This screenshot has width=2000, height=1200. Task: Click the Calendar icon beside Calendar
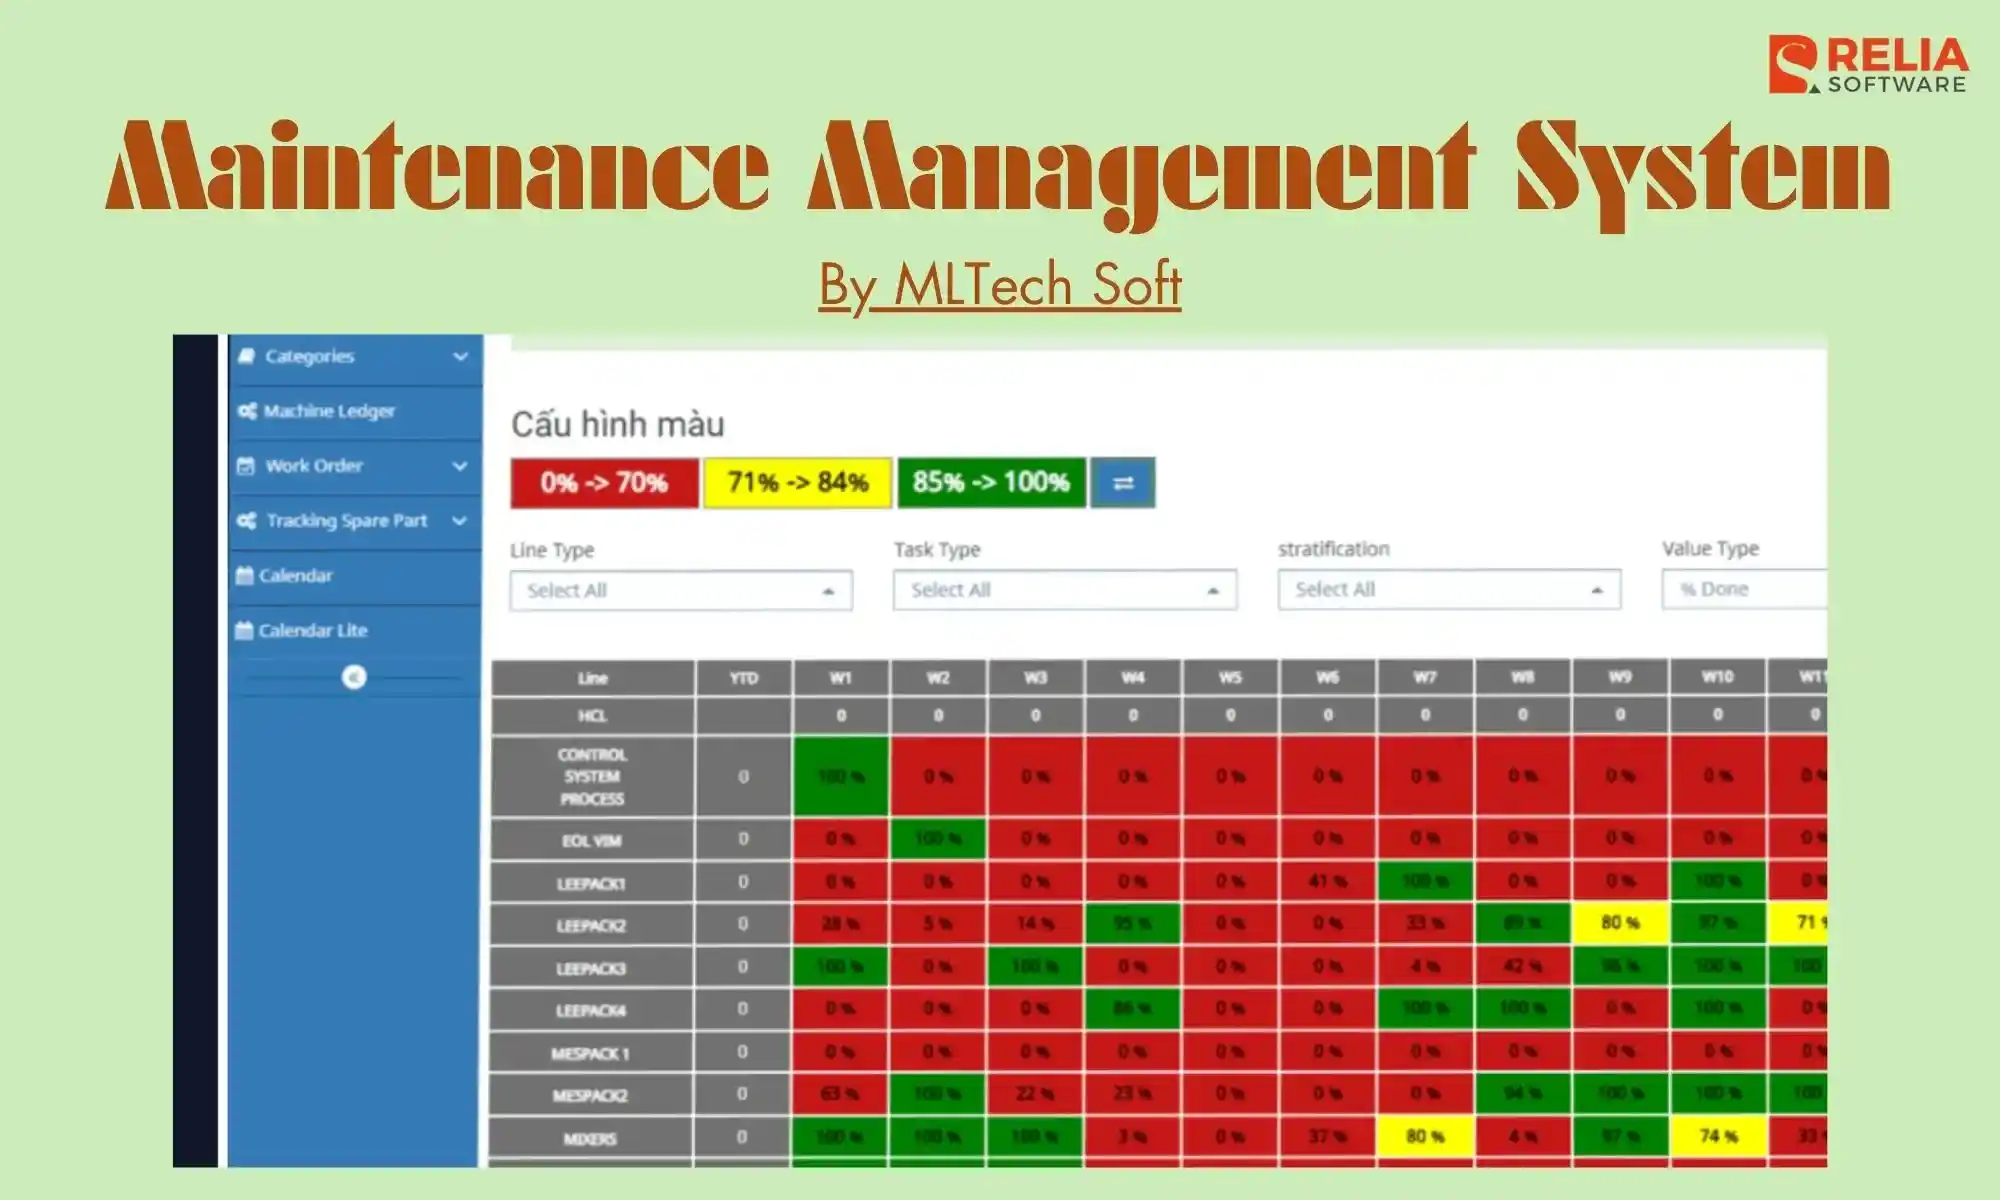click(x=244, y=576)
